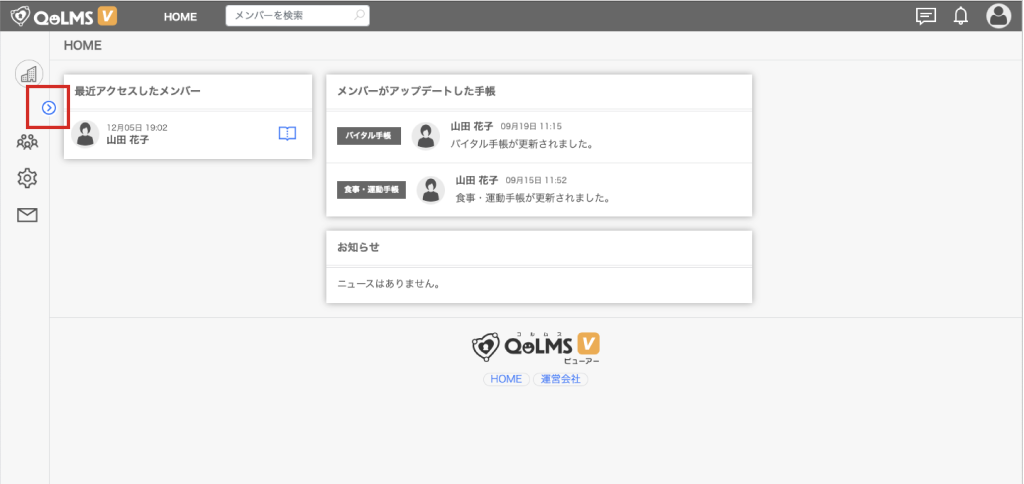
Task: Open the HOME menu in top bar
Action: pyautogui.click(x=180, y=17)
